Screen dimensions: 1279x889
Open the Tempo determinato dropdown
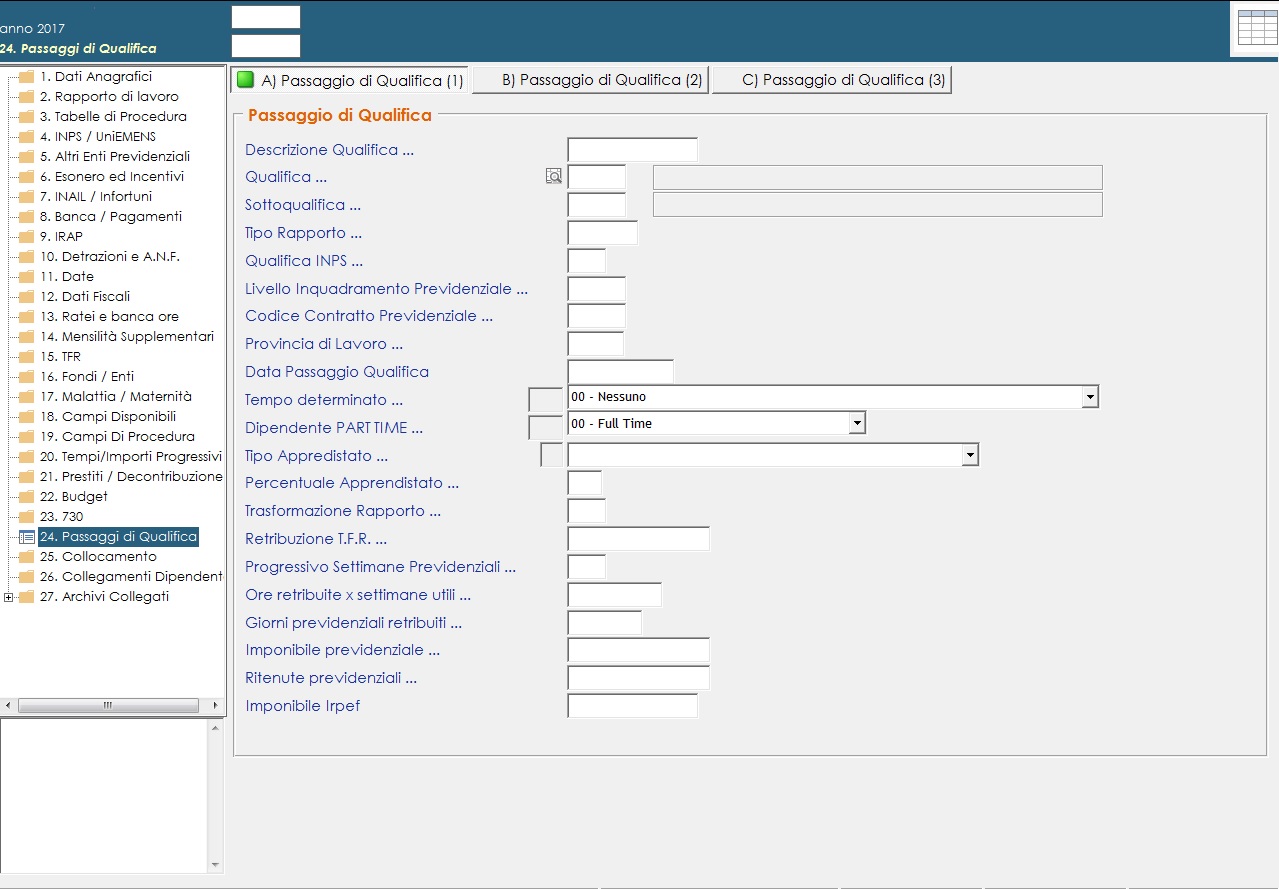pyautogui.click(x=1089, y=397)
